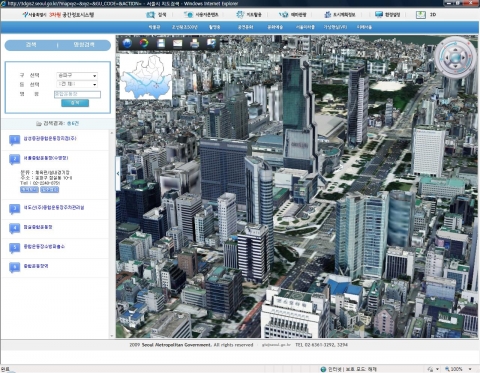Screen dimensions: 480x373
Task: Open the 문화예술 submenu item
Action: (x=275, y=27)
